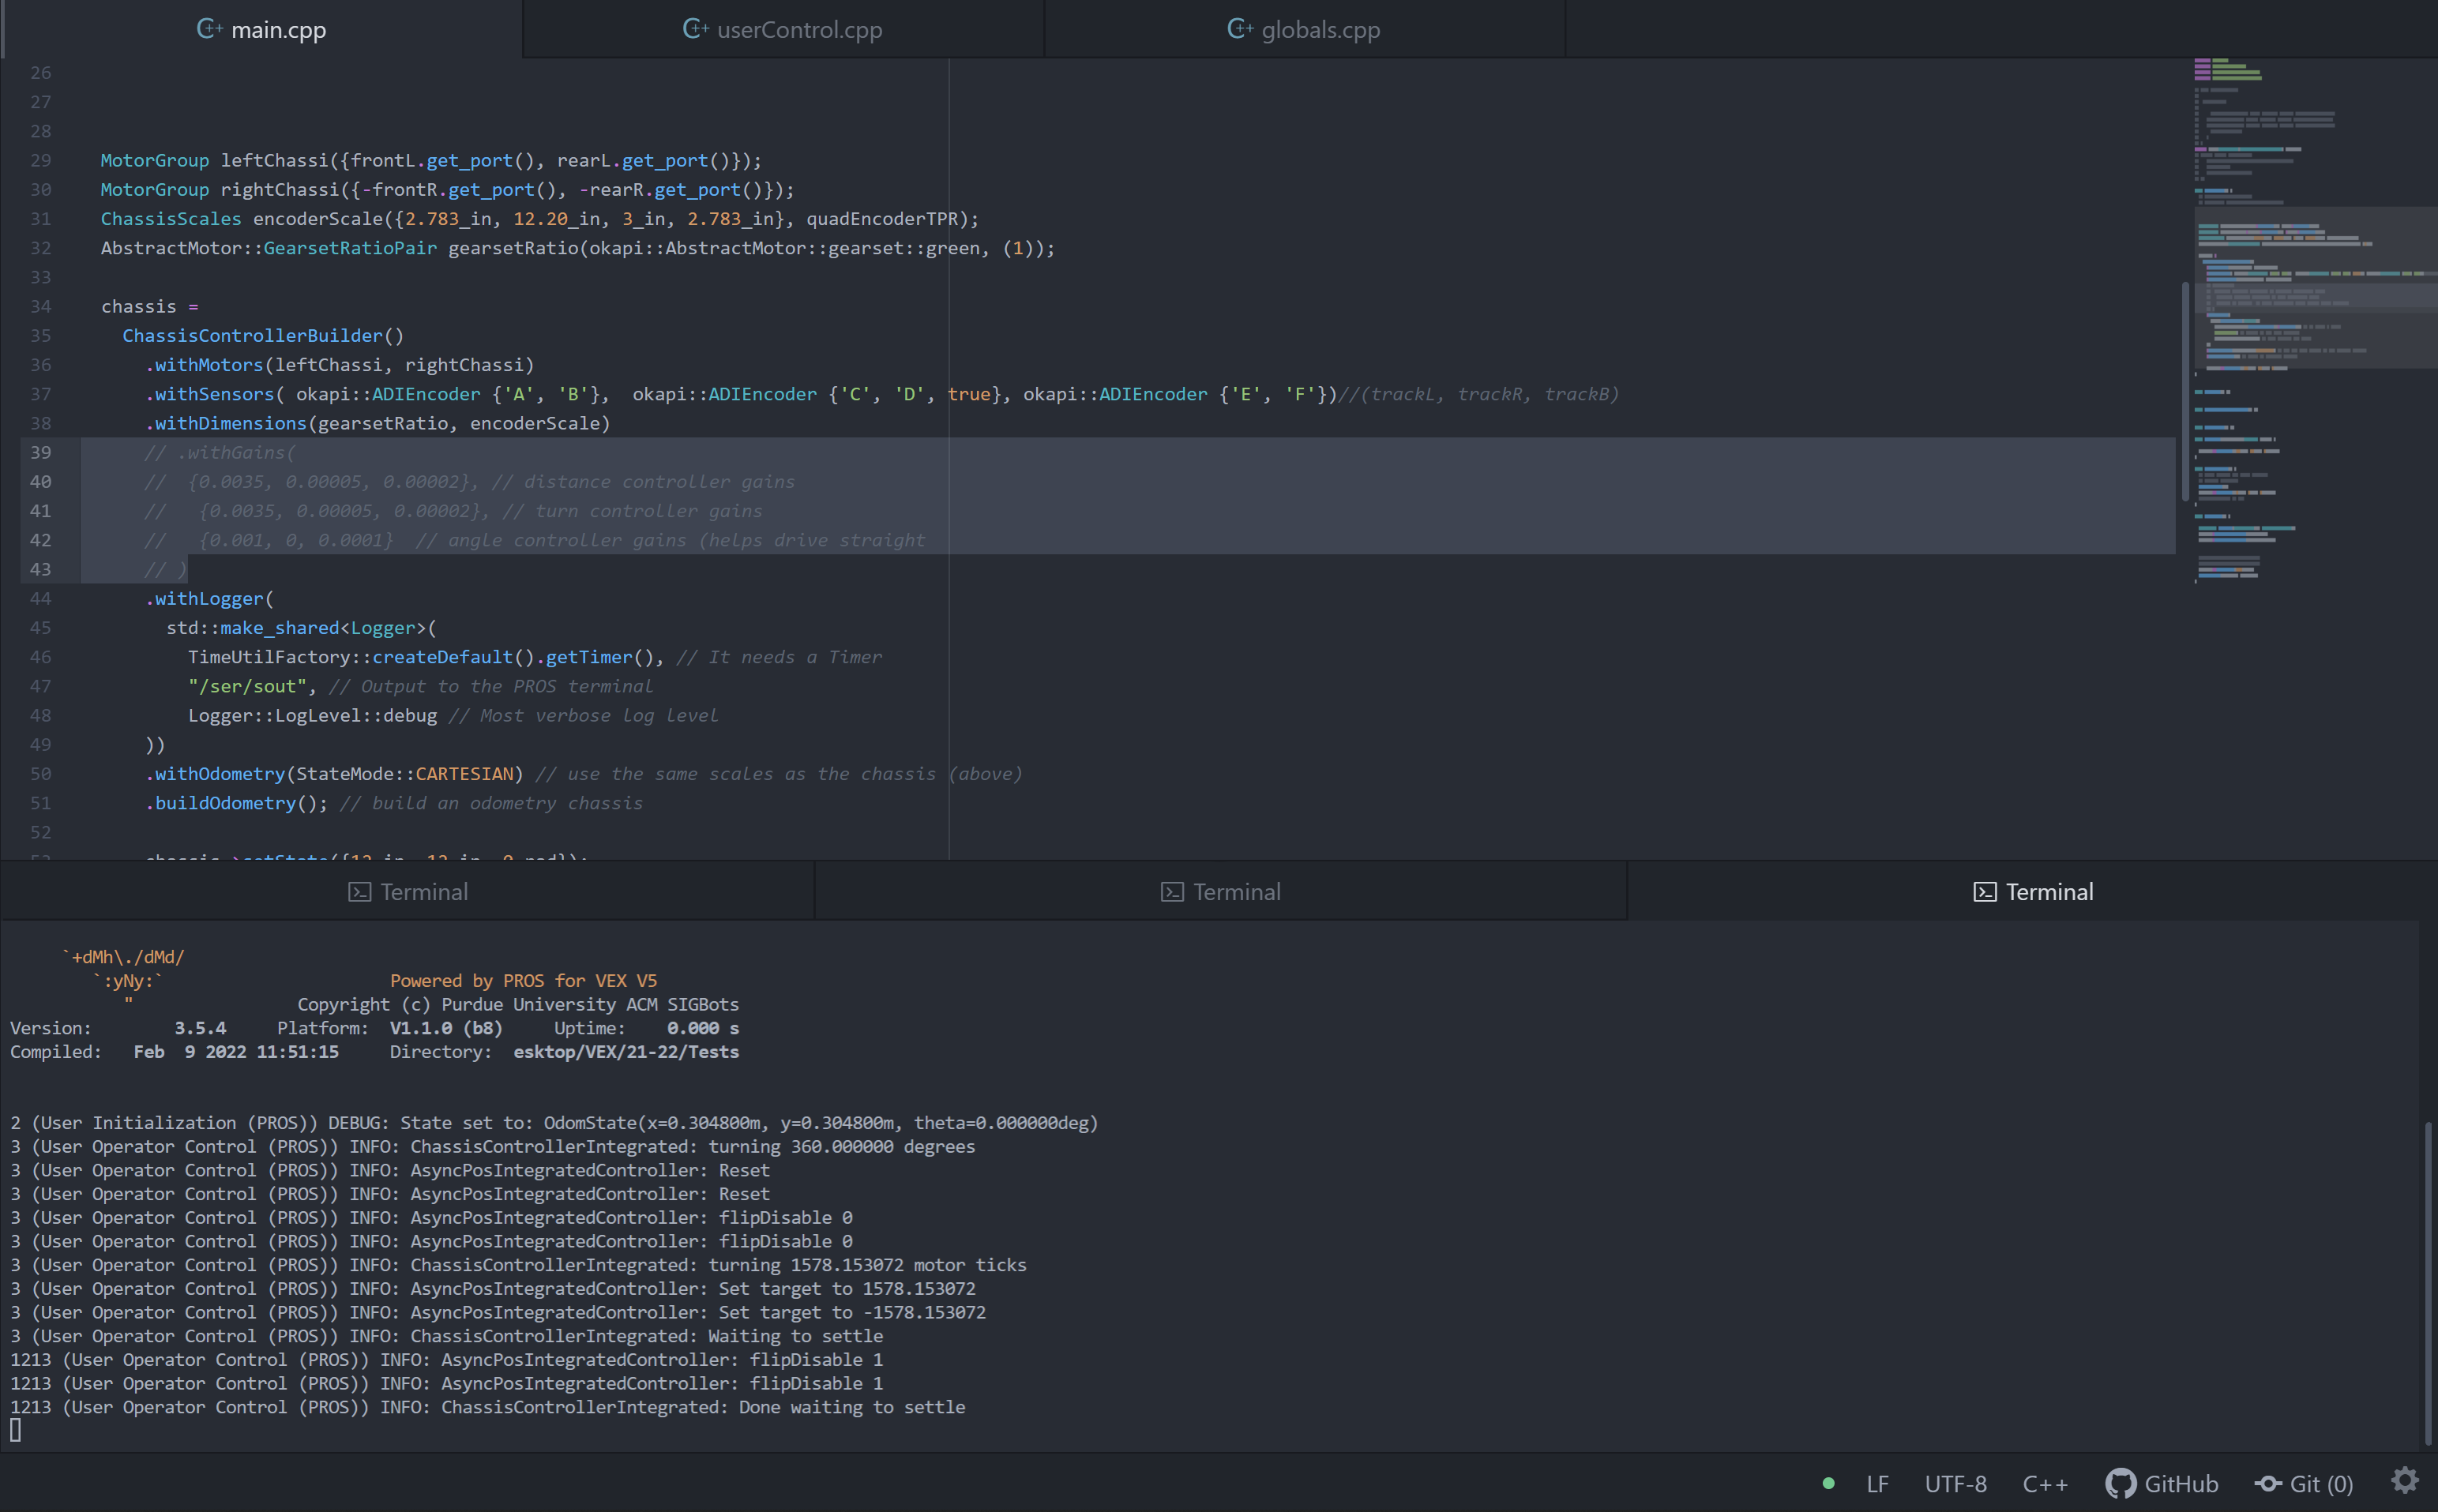The width and height of the screenshot is (2438, 1512).
Task: Click on 'MotorGroup leftChassi' code line
Action: 431,160
